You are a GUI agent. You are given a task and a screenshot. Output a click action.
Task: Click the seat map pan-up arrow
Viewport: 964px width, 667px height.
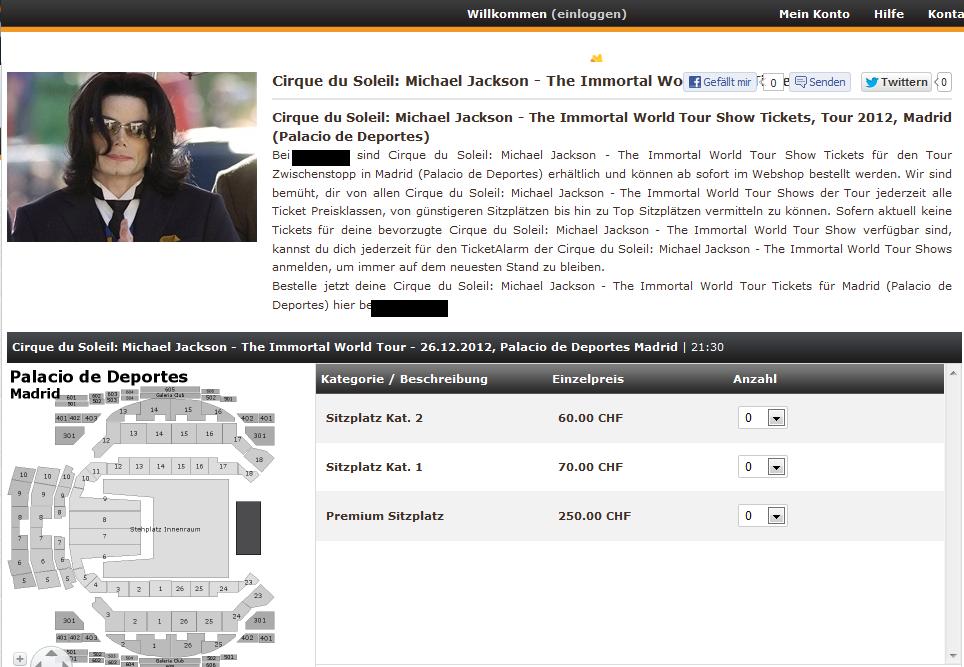(52, 653)
